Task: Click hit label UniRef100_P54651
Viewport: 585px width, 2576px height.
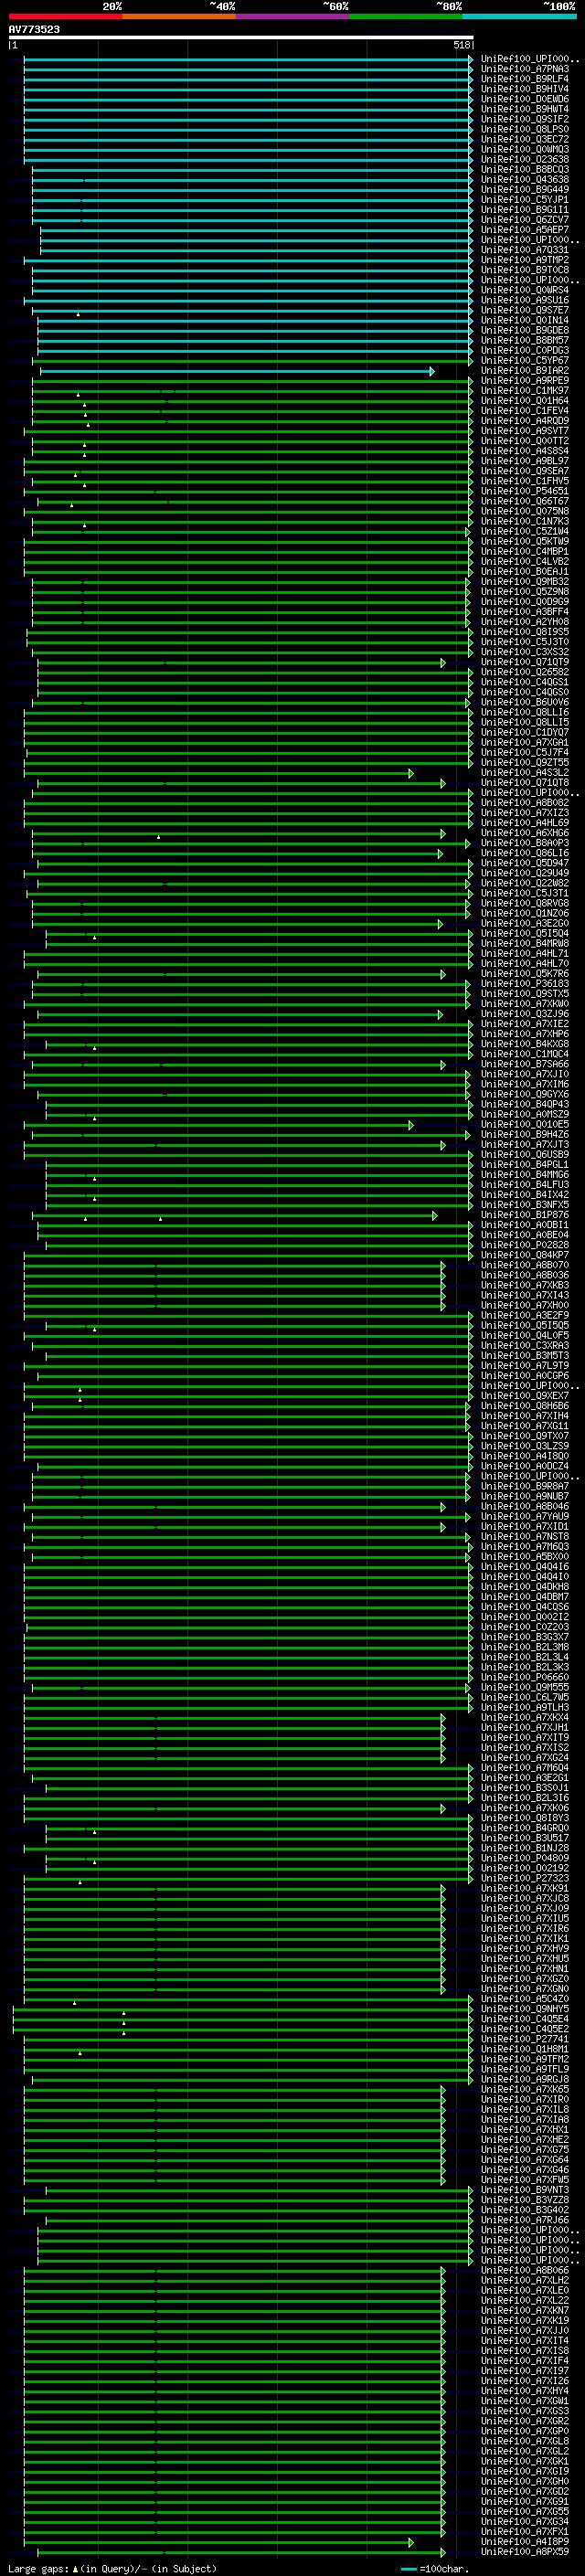Action: pos(524,492)
